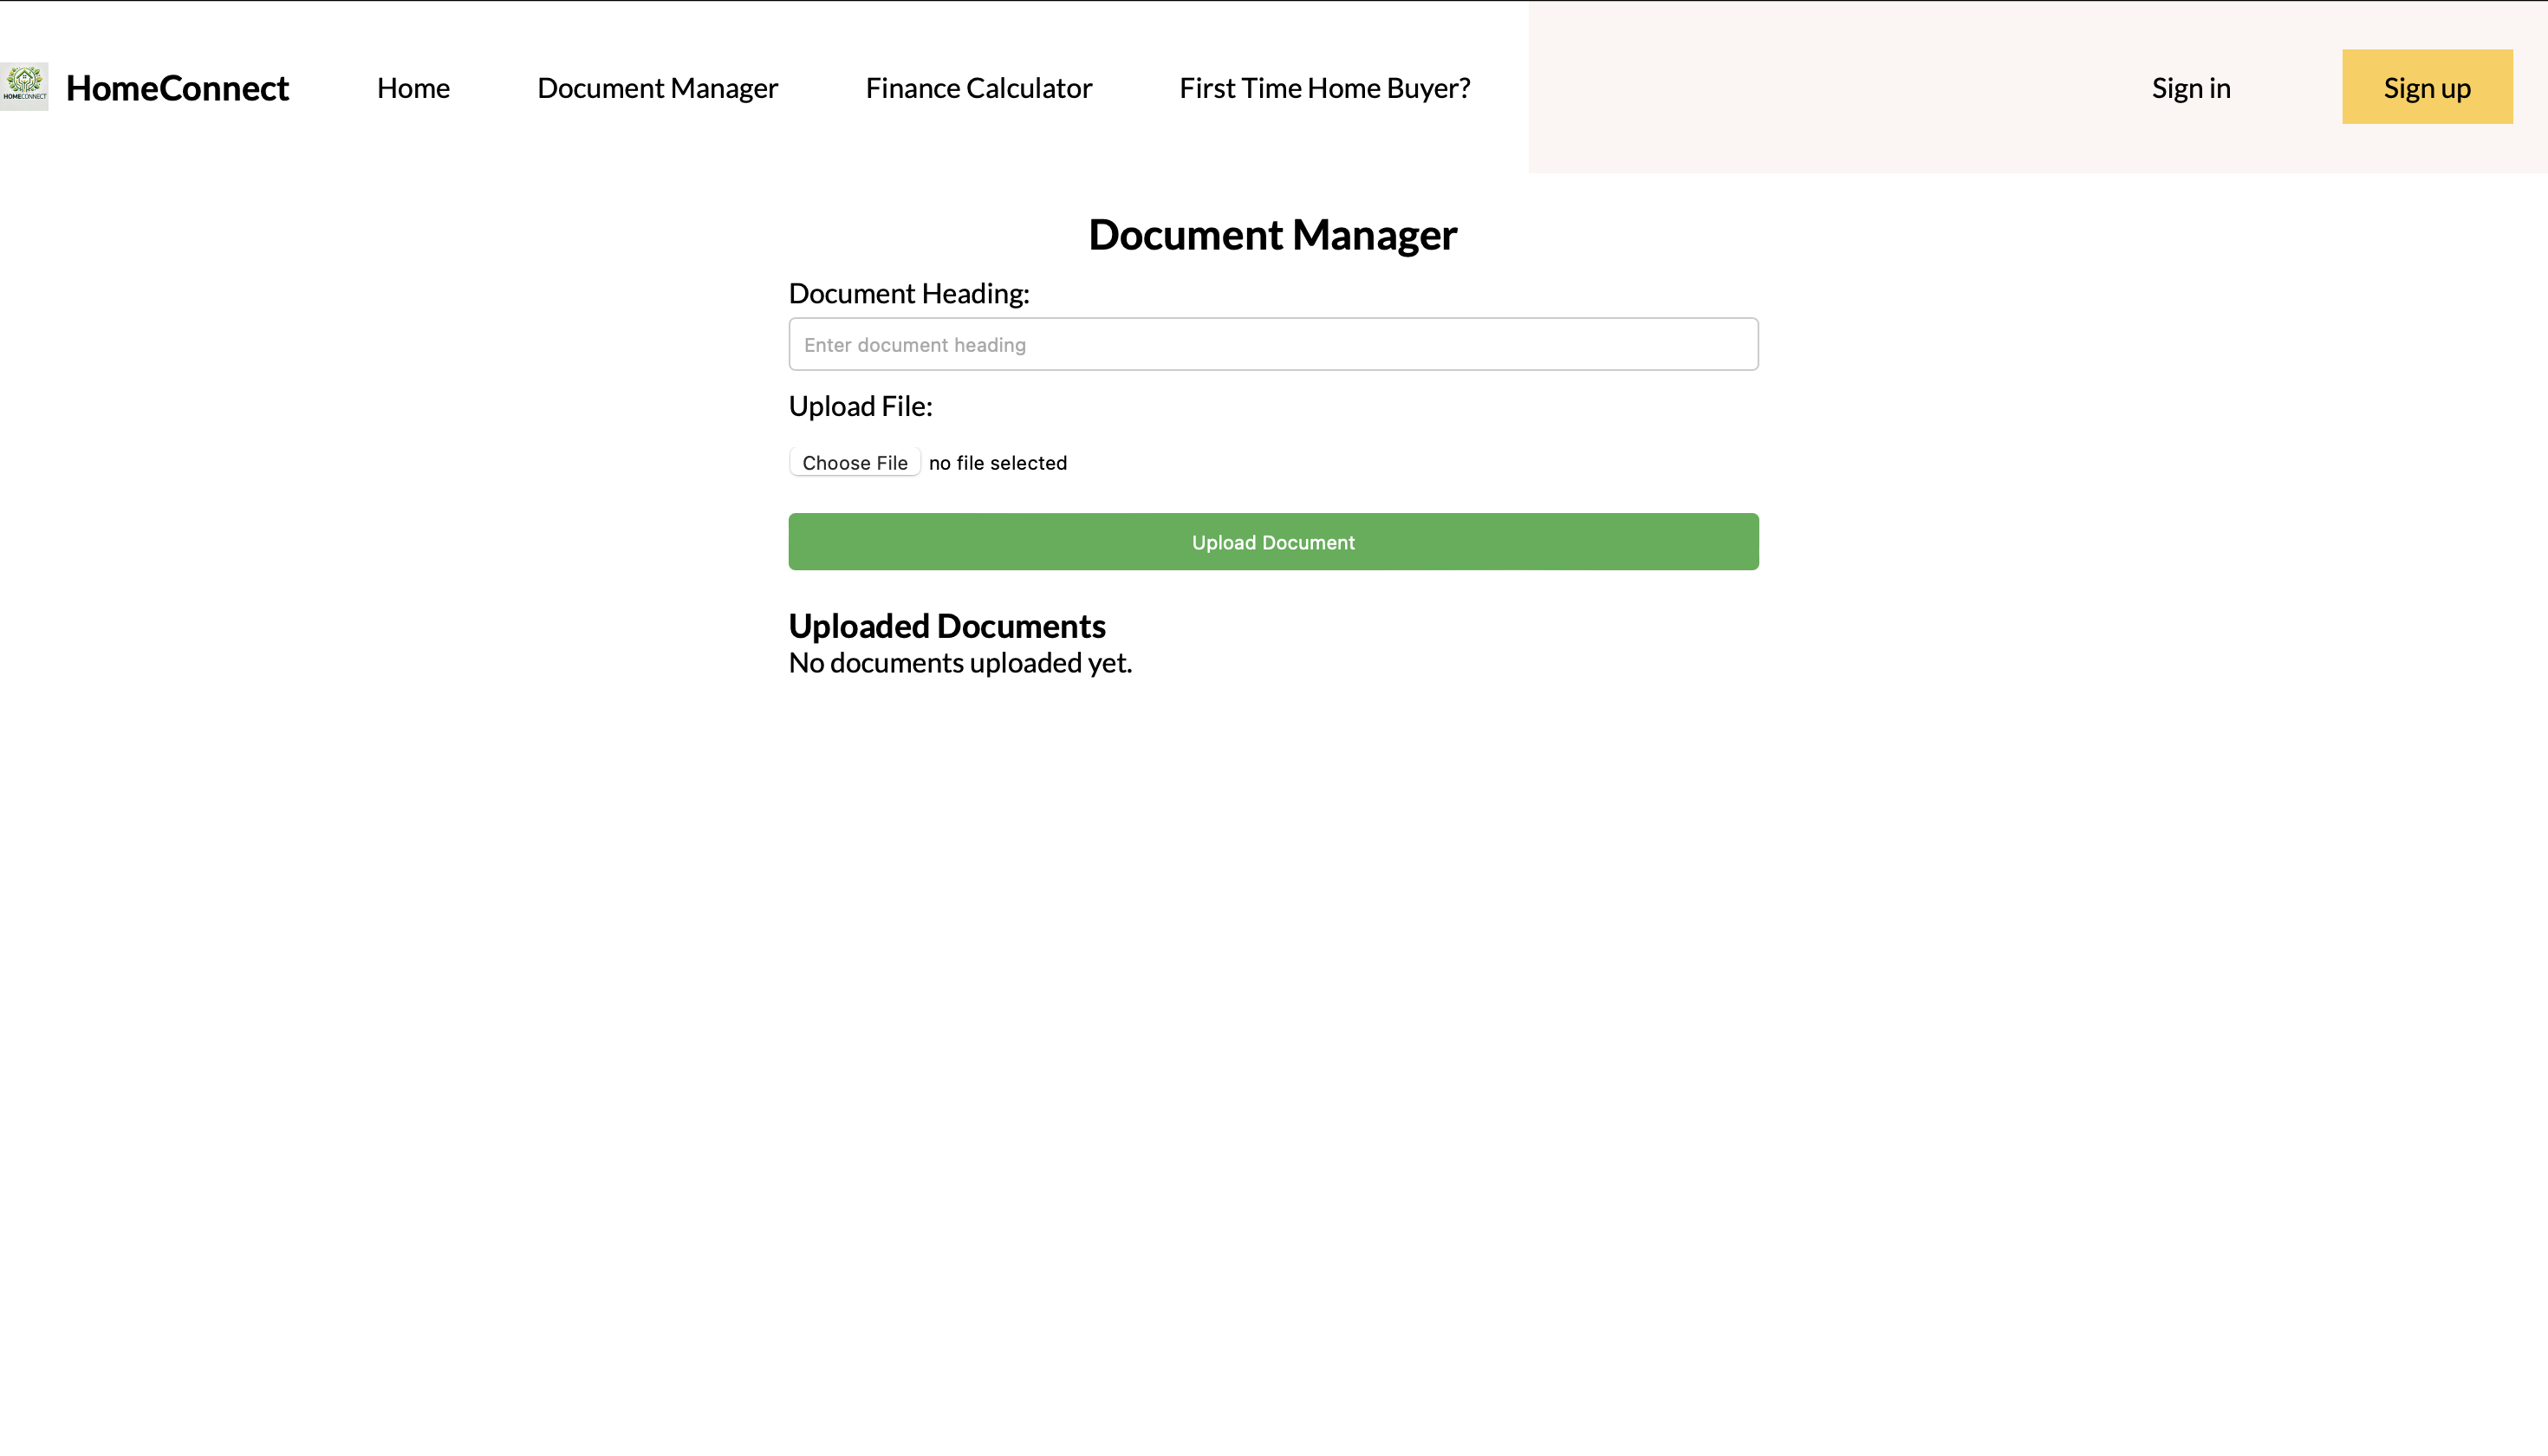Click the Uploaded Documents section heading
2548x1456 pixels.
click(946, 626)
